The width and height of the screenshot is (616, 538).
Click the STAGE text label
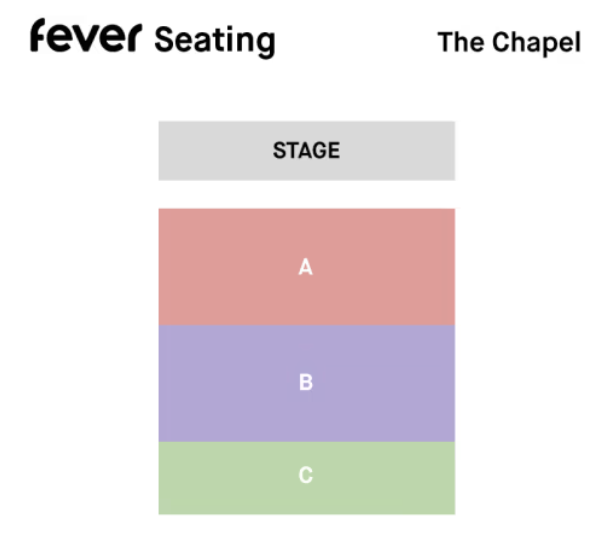306,151
